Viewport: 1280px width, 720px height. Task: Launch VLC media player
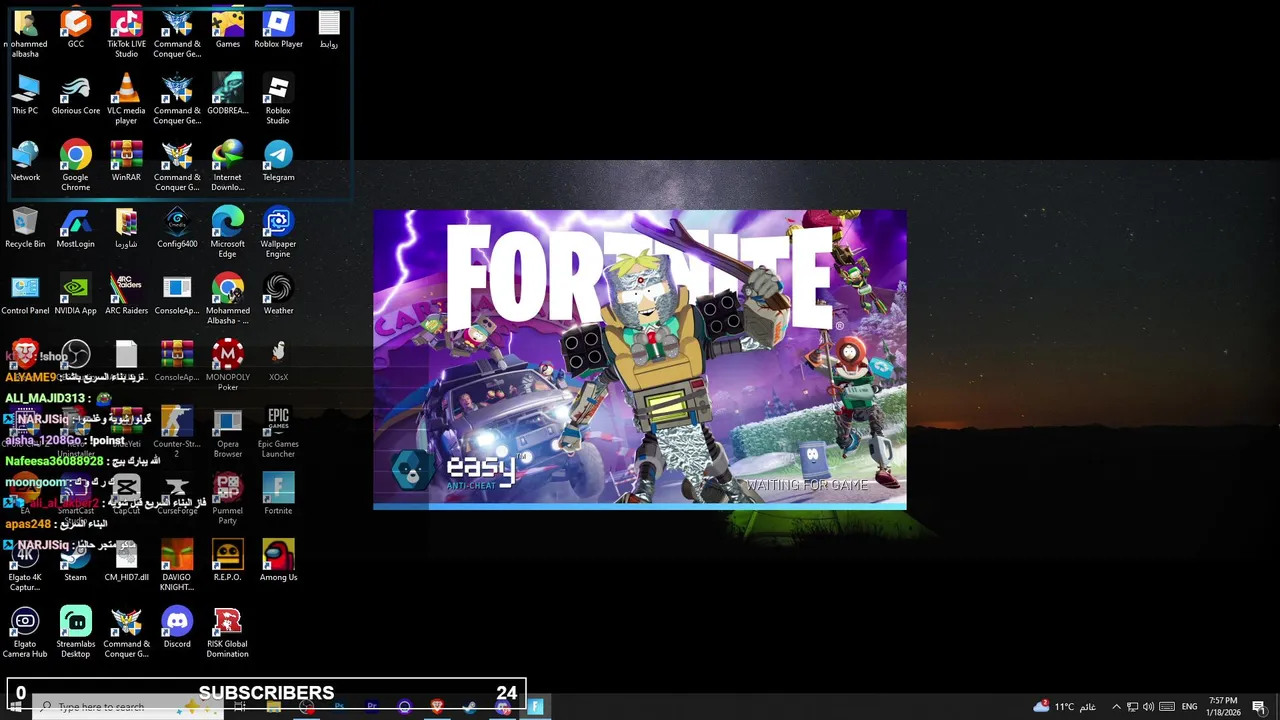pos(126,100)
